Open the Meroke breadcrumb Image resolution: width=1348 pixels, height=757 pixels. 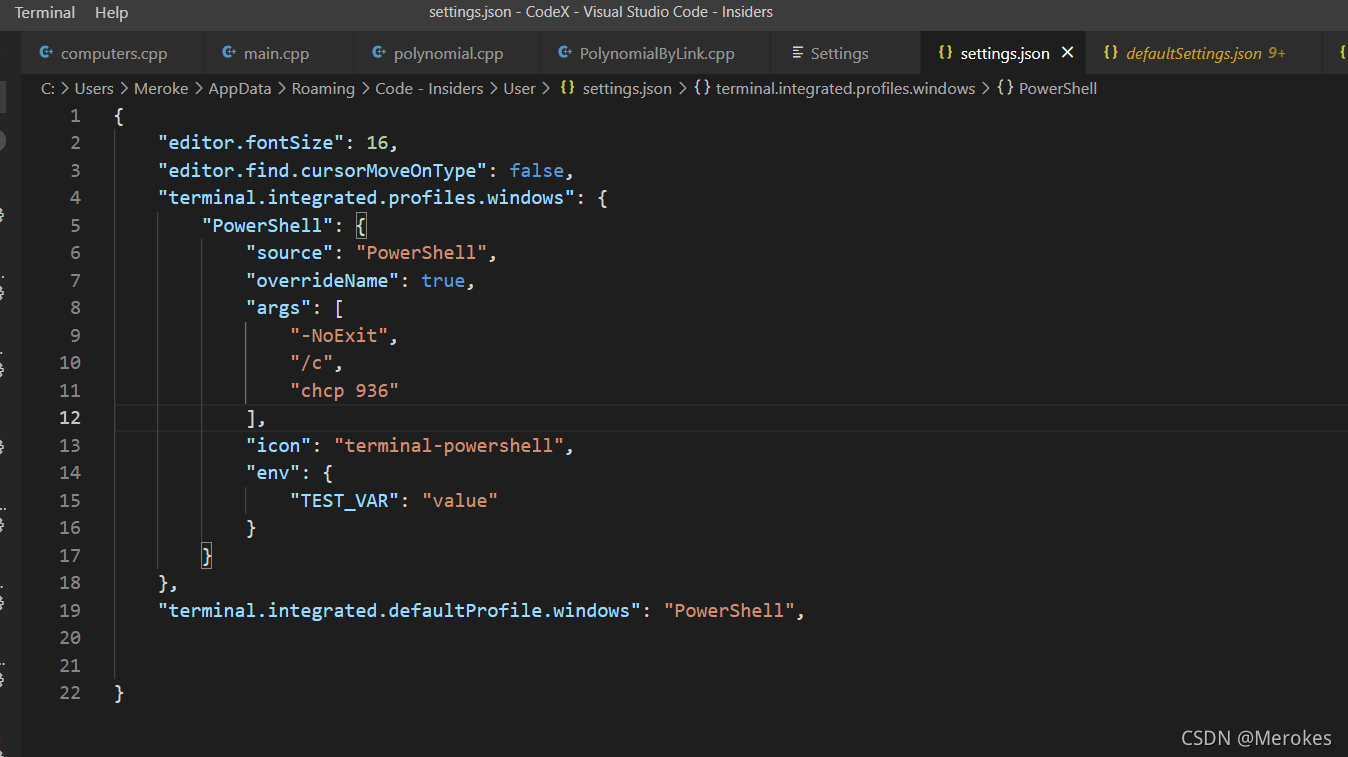[161, 88]
